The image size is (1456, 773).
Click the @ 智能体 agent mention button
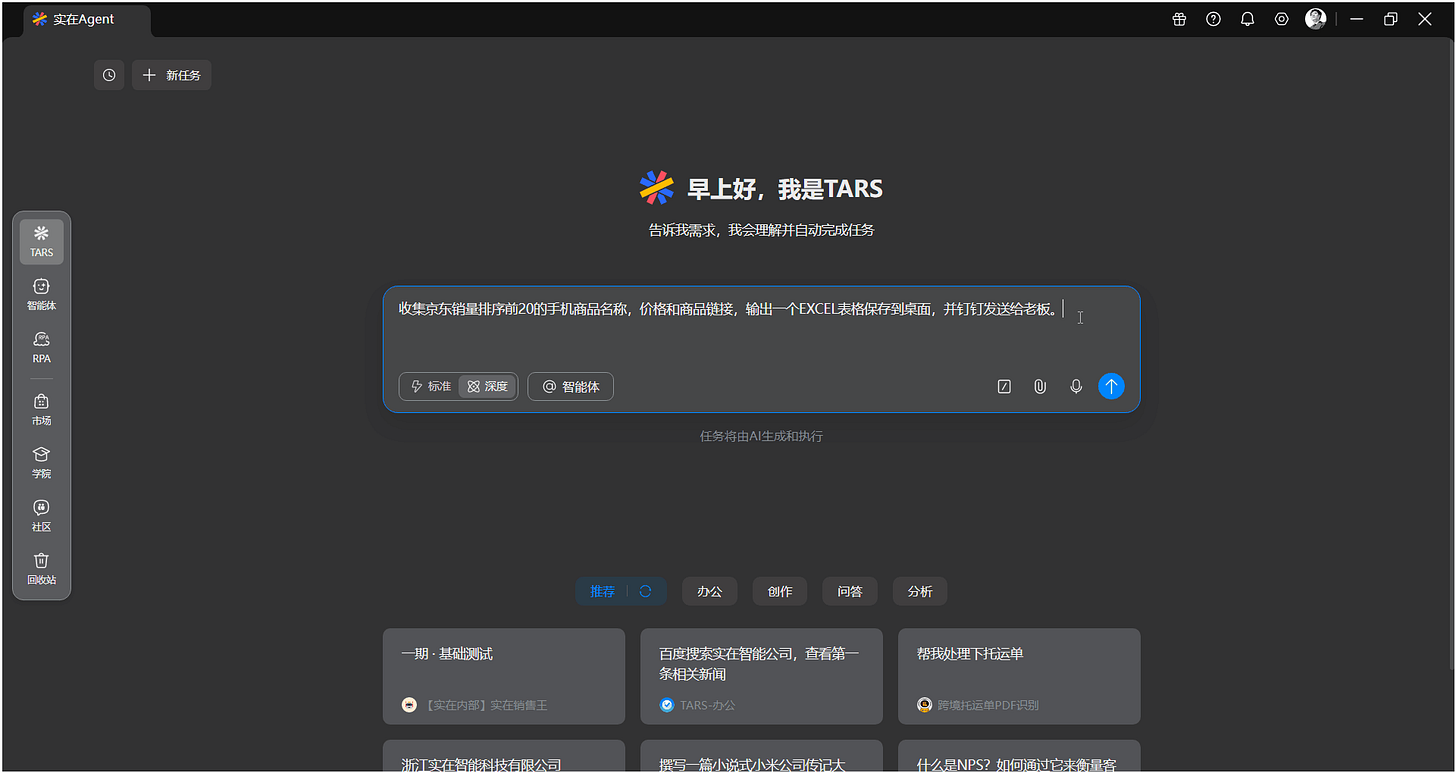point(570,386)
